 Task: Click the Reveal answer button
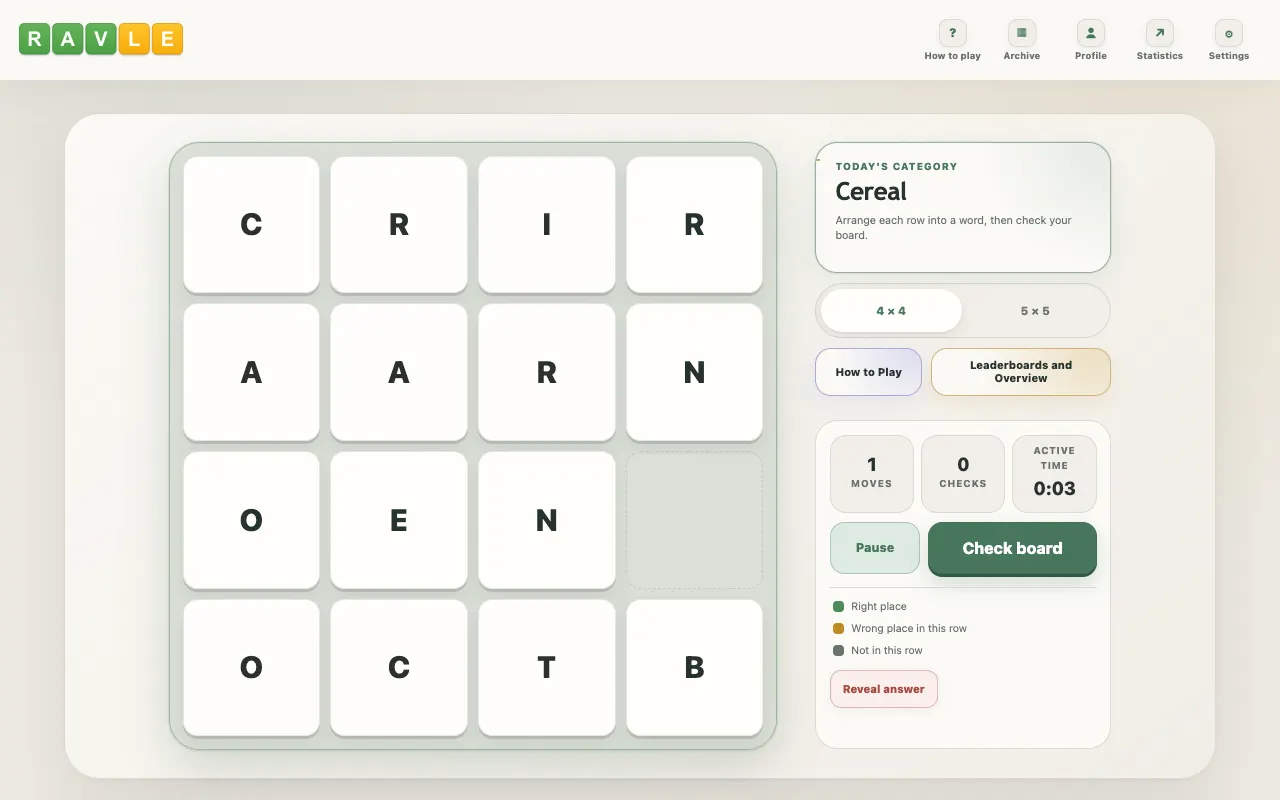click(884, 689)
